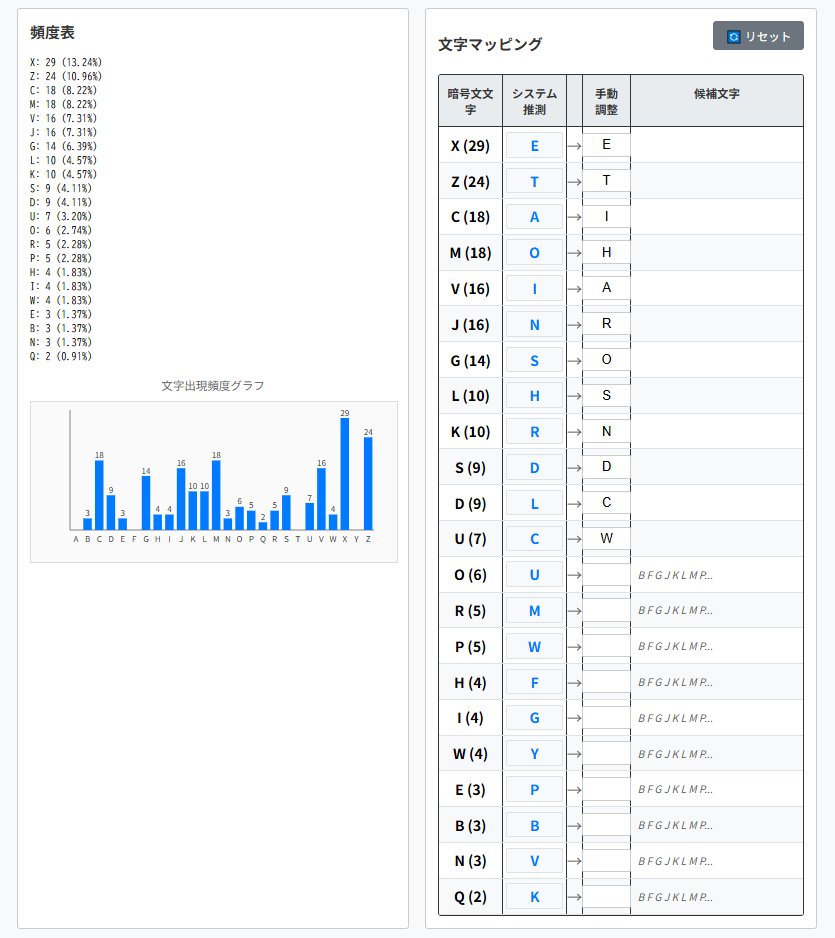
Task: Click the manual adjust field for Q (2)
Action: pyautogui.click(x=606, y=897)
